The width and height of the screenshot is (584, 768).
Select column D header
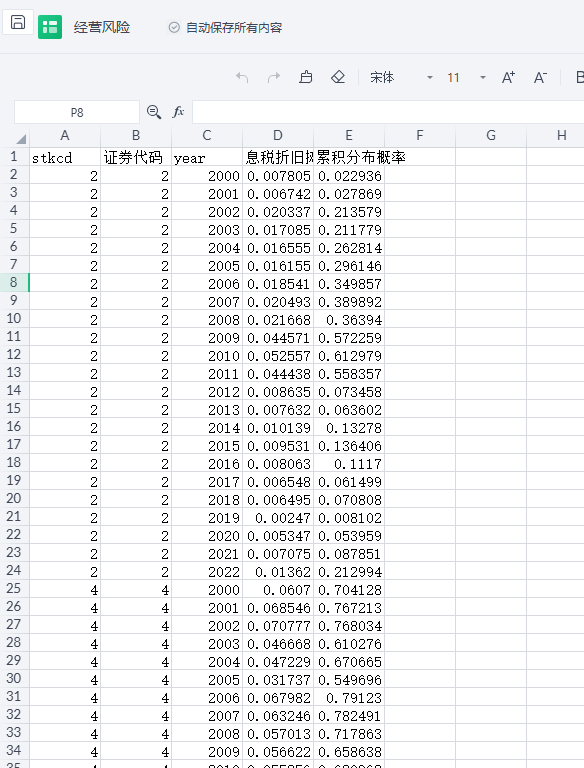278,136
